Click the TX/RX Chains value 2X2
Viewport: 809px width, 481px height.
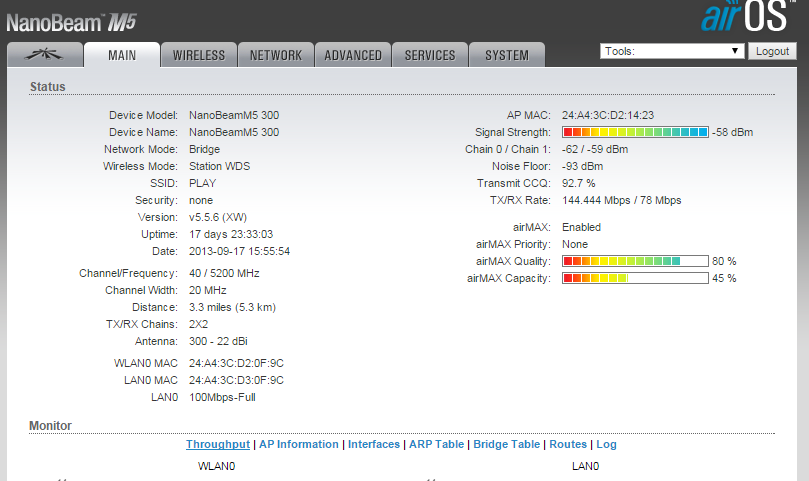(x=198, y=324)
